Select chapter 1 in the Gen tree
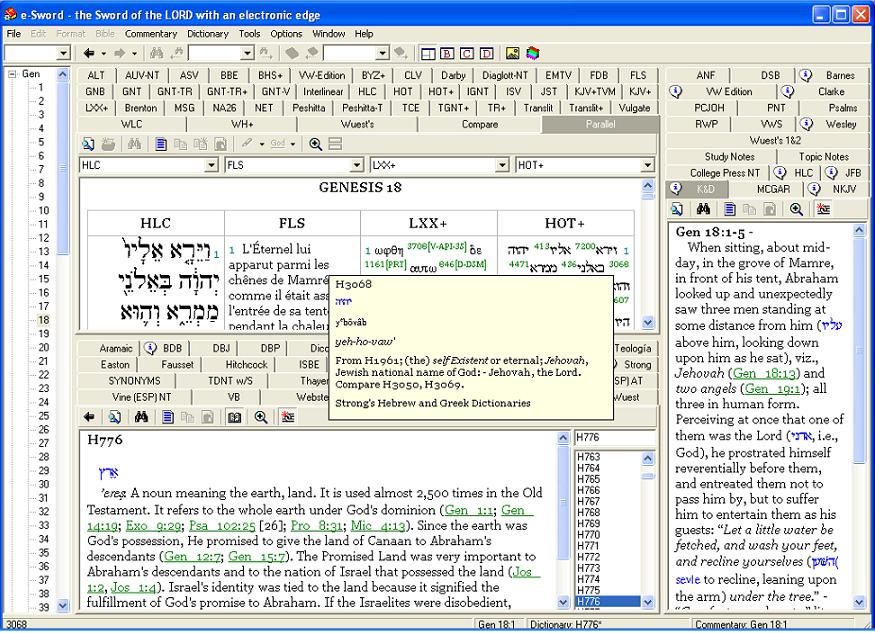This screenshot has width=875, height=633. click(x=41, y=87)
